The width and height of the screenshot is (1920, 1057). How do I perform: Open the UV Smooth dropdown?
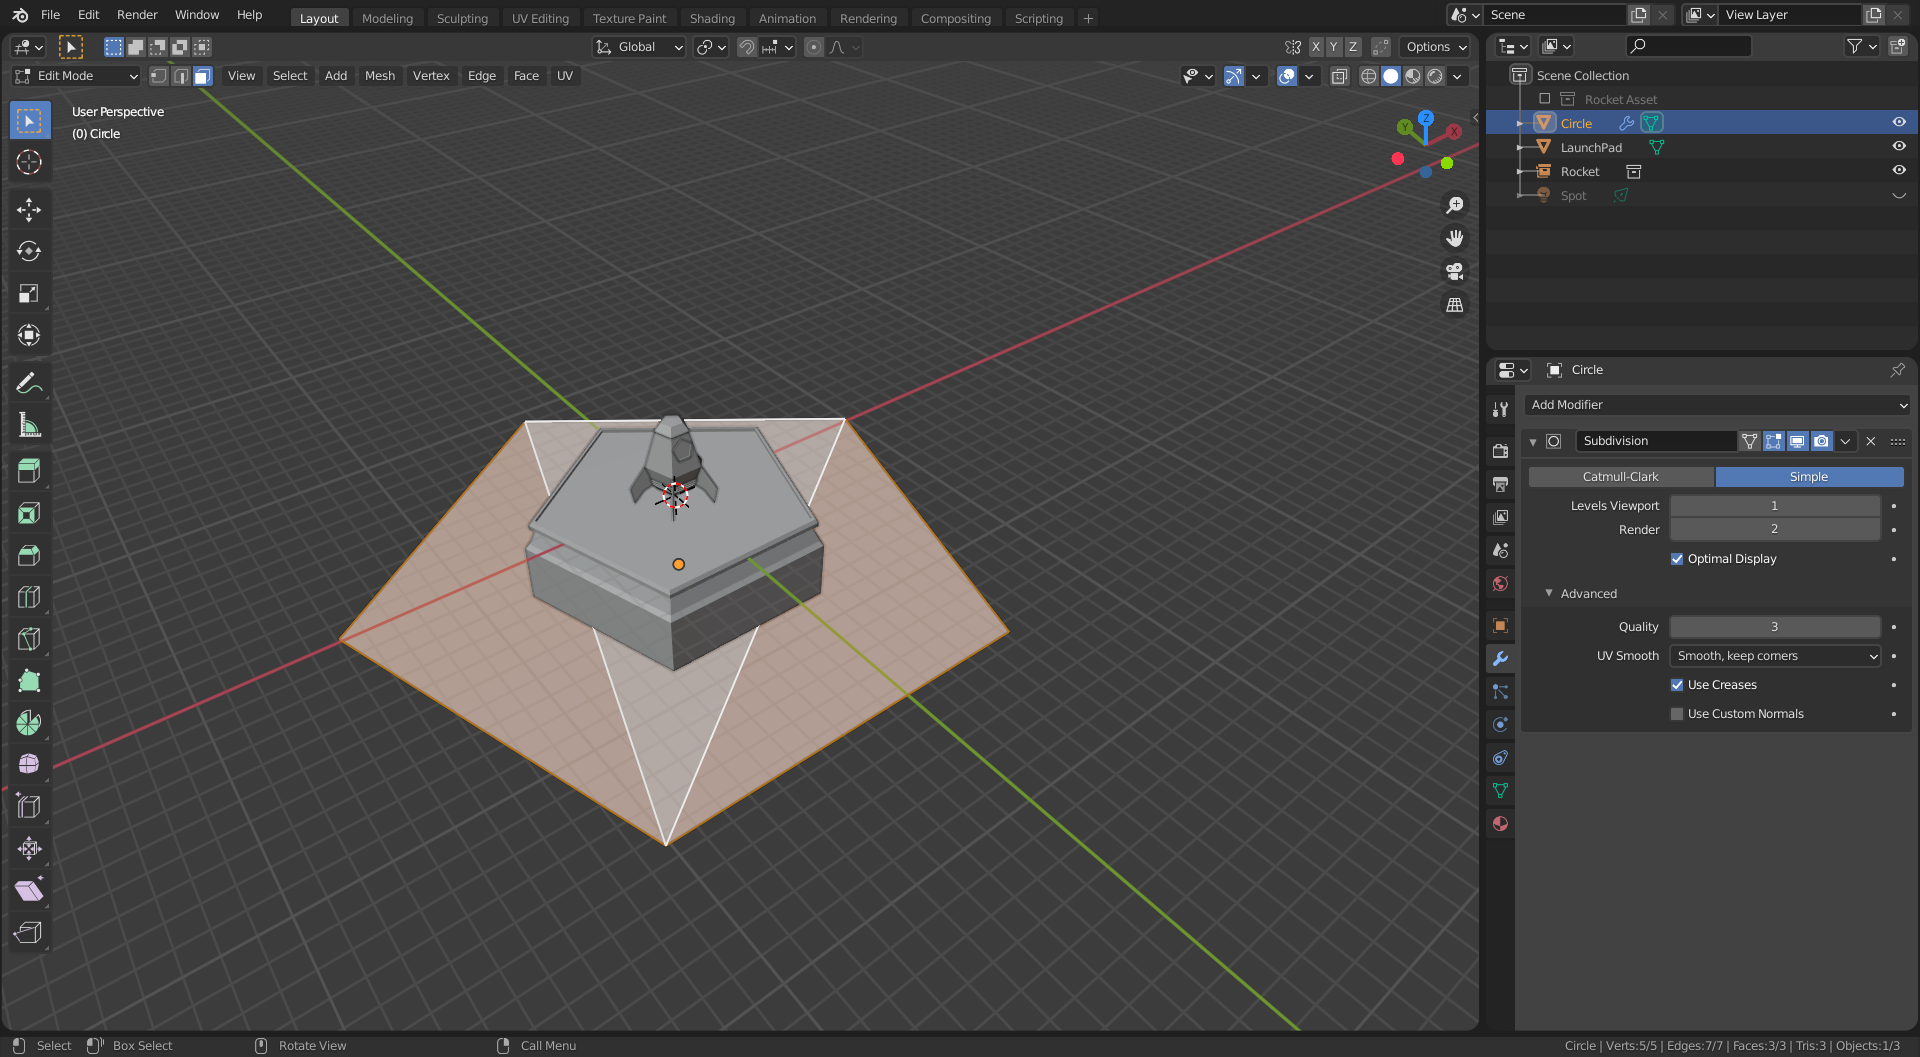[1775, 656]
